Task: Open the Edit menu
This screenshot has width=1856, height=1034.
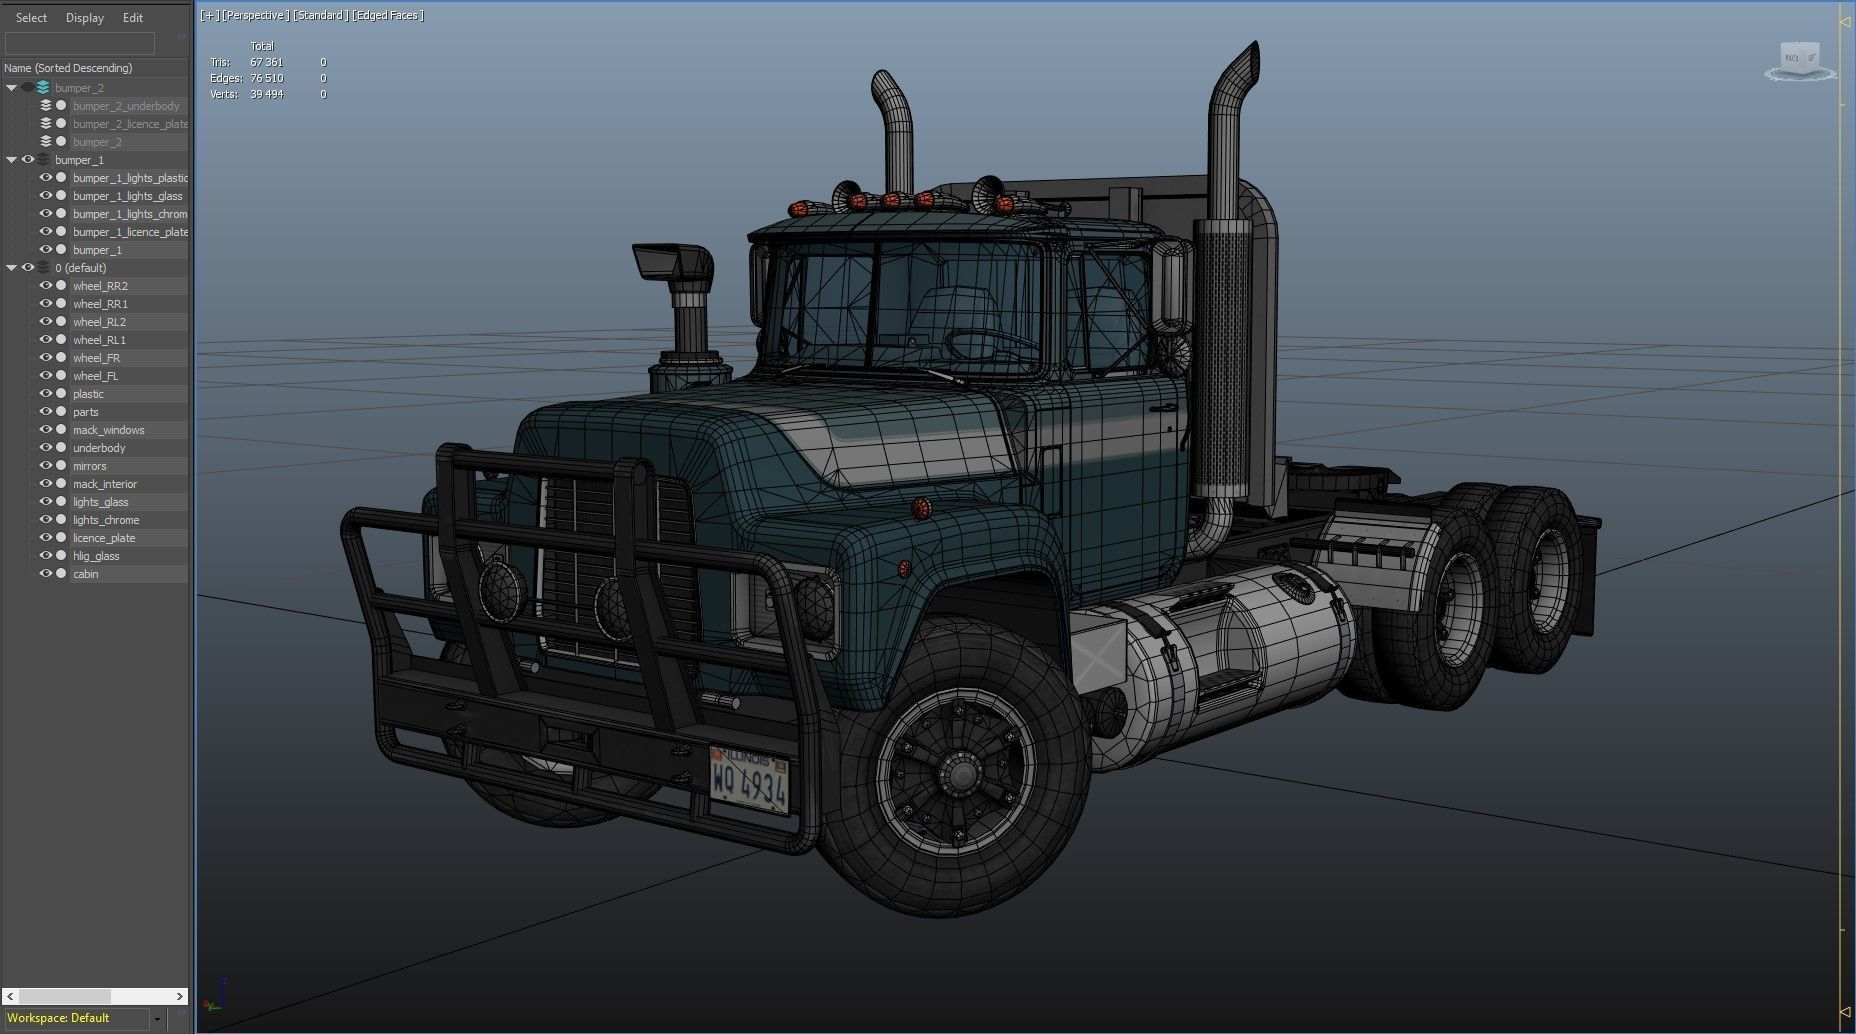Action: [x=133, y=18]
